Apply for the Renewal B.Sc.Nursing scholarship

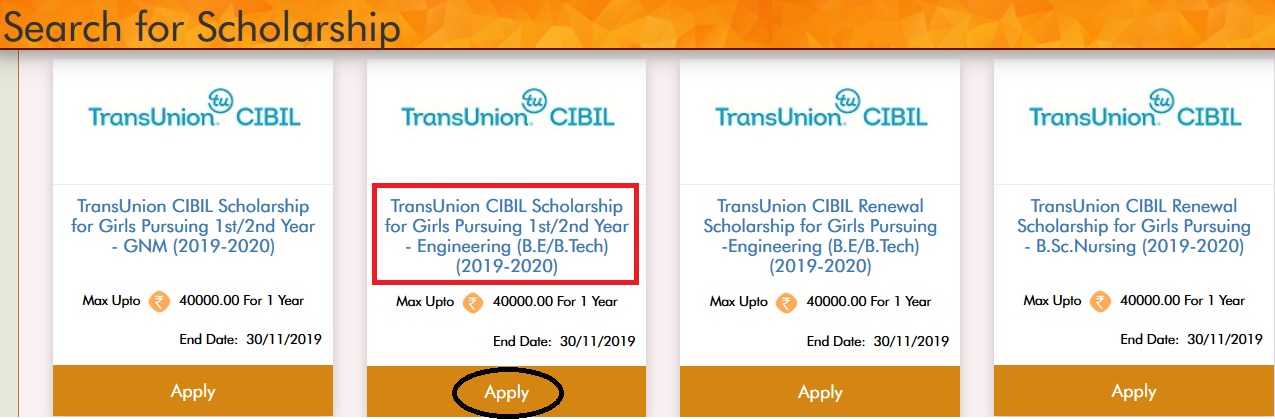tap(1135, 392)
